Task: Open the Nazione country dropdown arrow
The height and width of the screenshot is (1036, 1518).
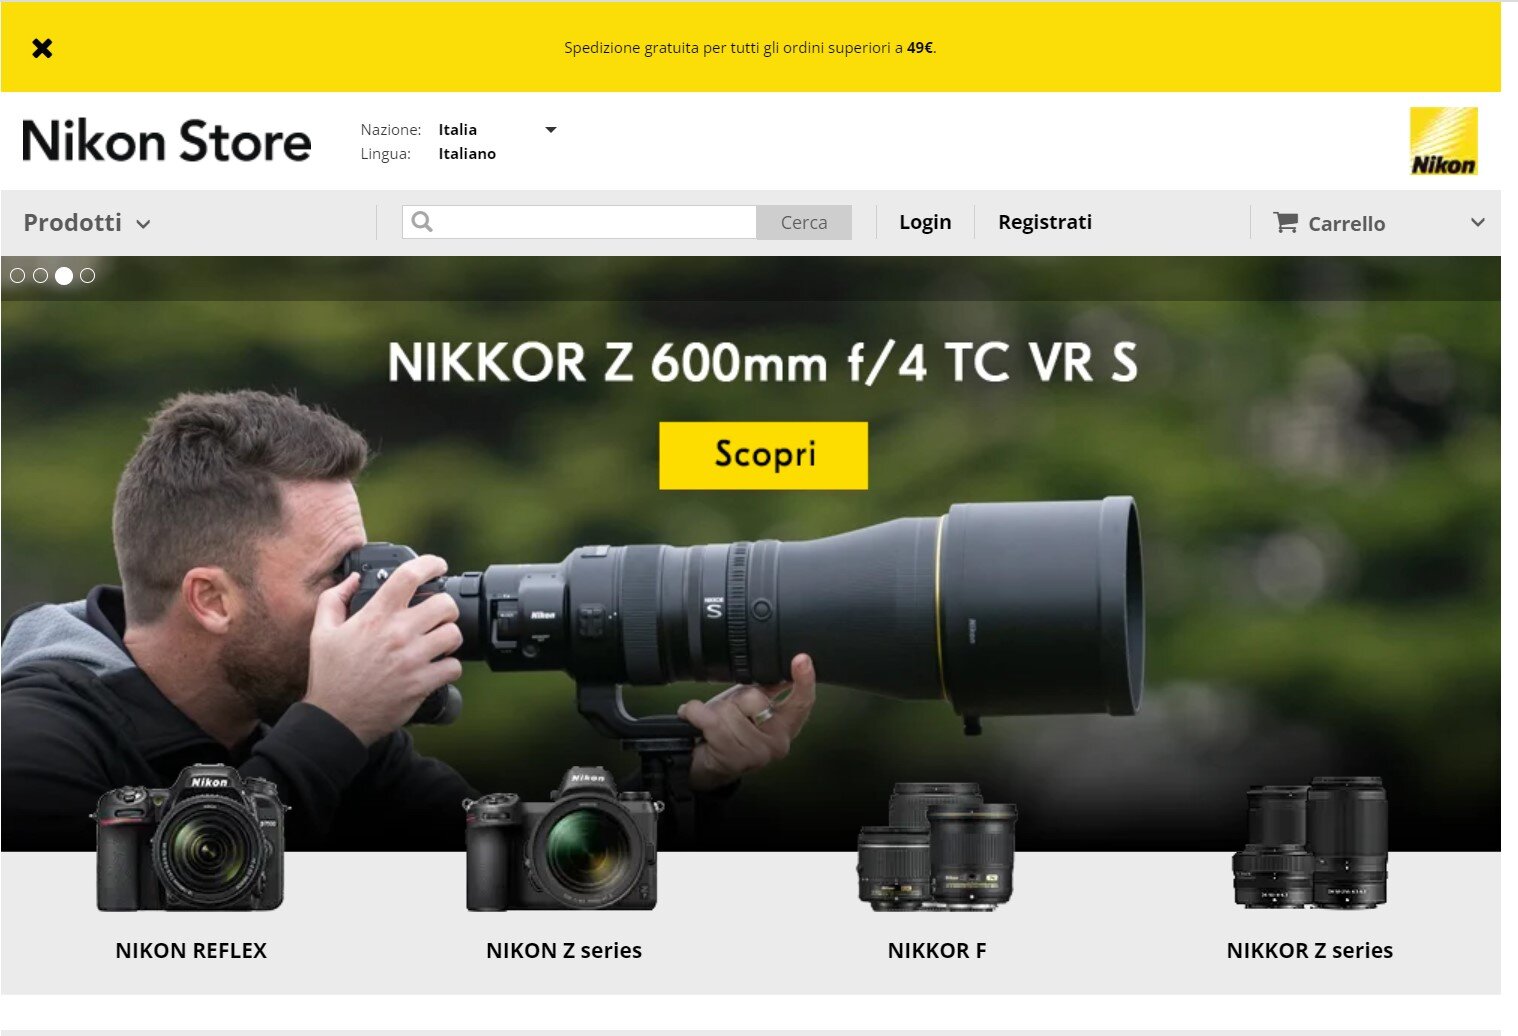Action: coord(550,130)
